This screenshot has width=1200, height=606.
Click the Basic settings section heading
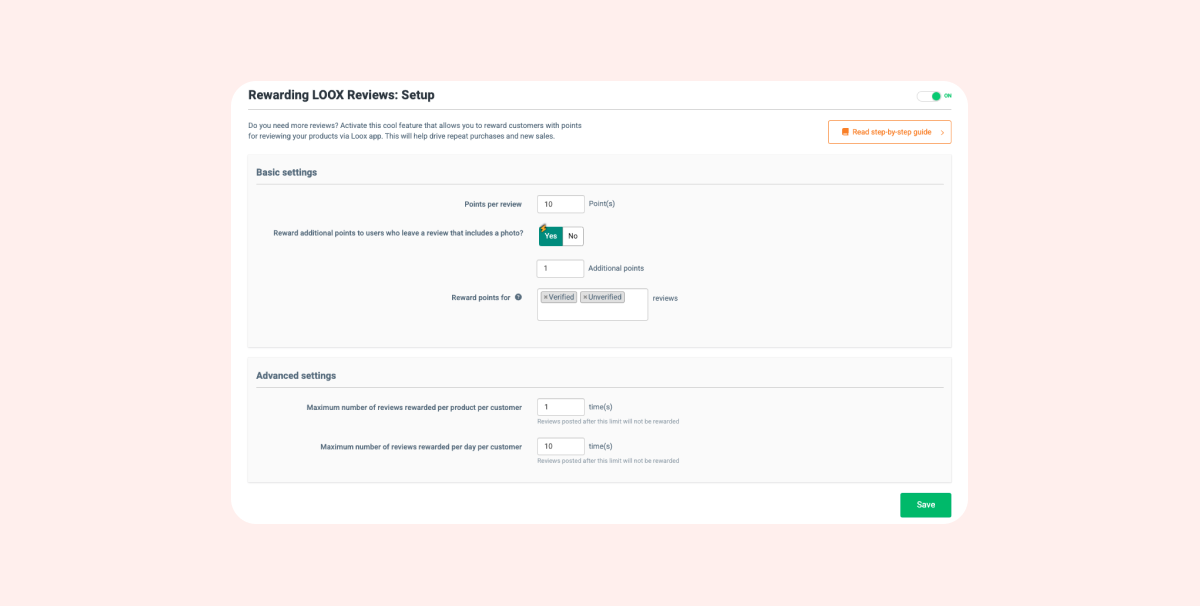click(286, 172)
